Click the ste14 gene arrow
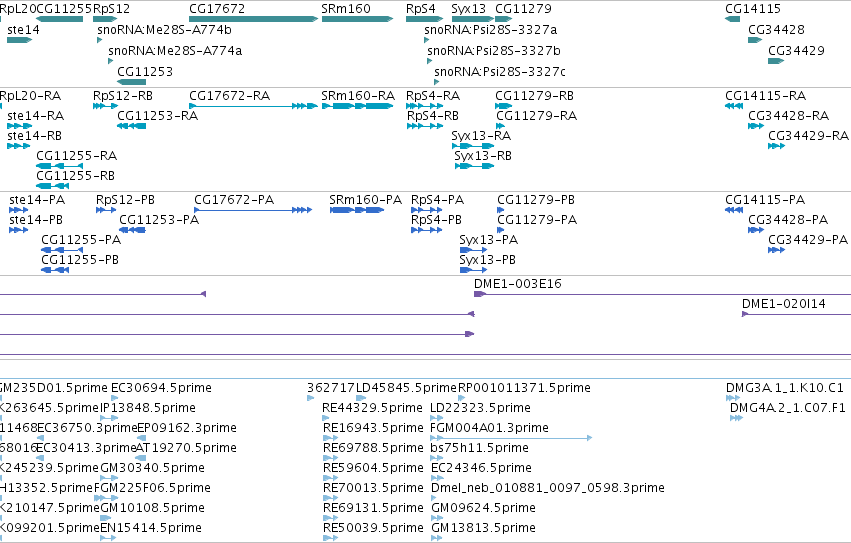851x543 pixels. 20,40
